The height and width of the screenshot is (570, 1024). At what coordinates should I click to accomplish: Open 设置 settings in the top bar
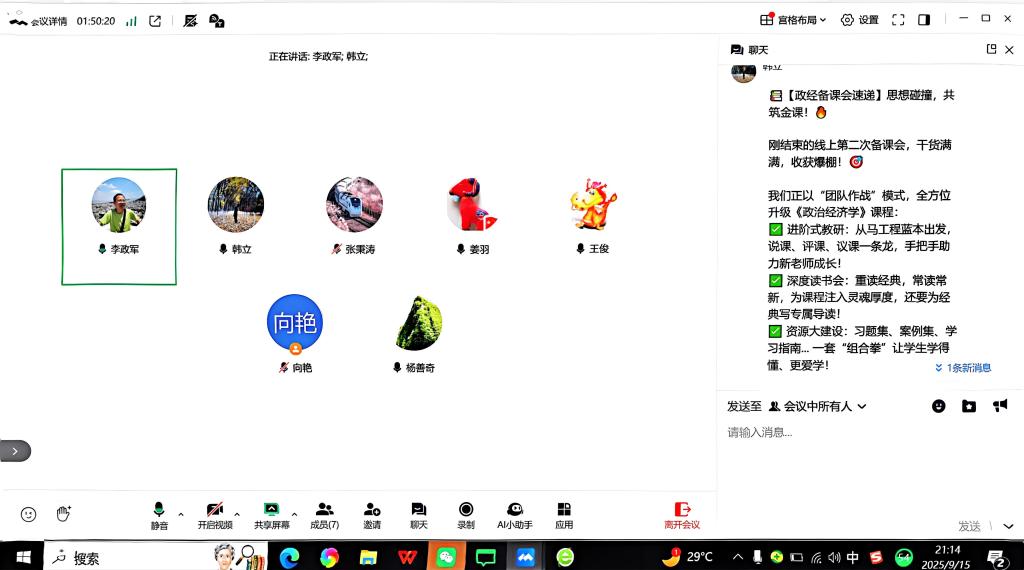click(x=859, y=20)
